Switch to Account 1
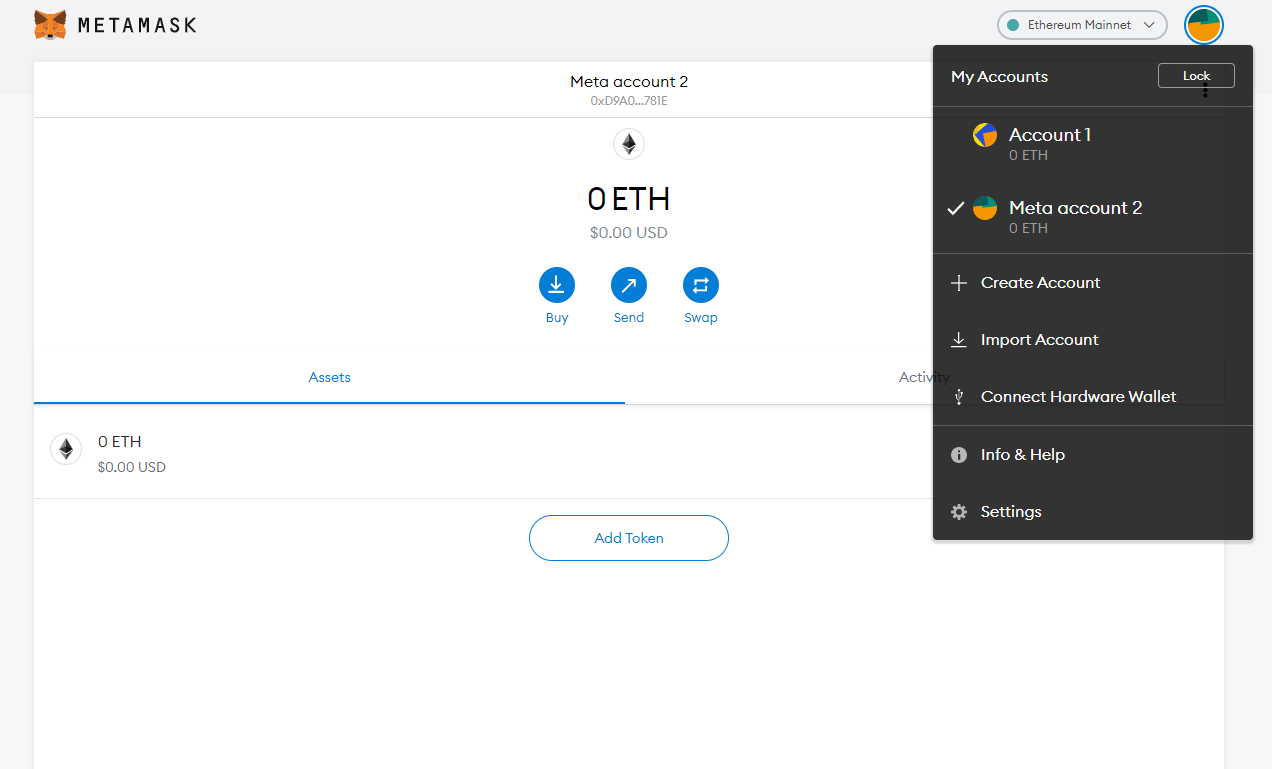The width and height of the screenshot is (1272, 769). [1093, 143]
